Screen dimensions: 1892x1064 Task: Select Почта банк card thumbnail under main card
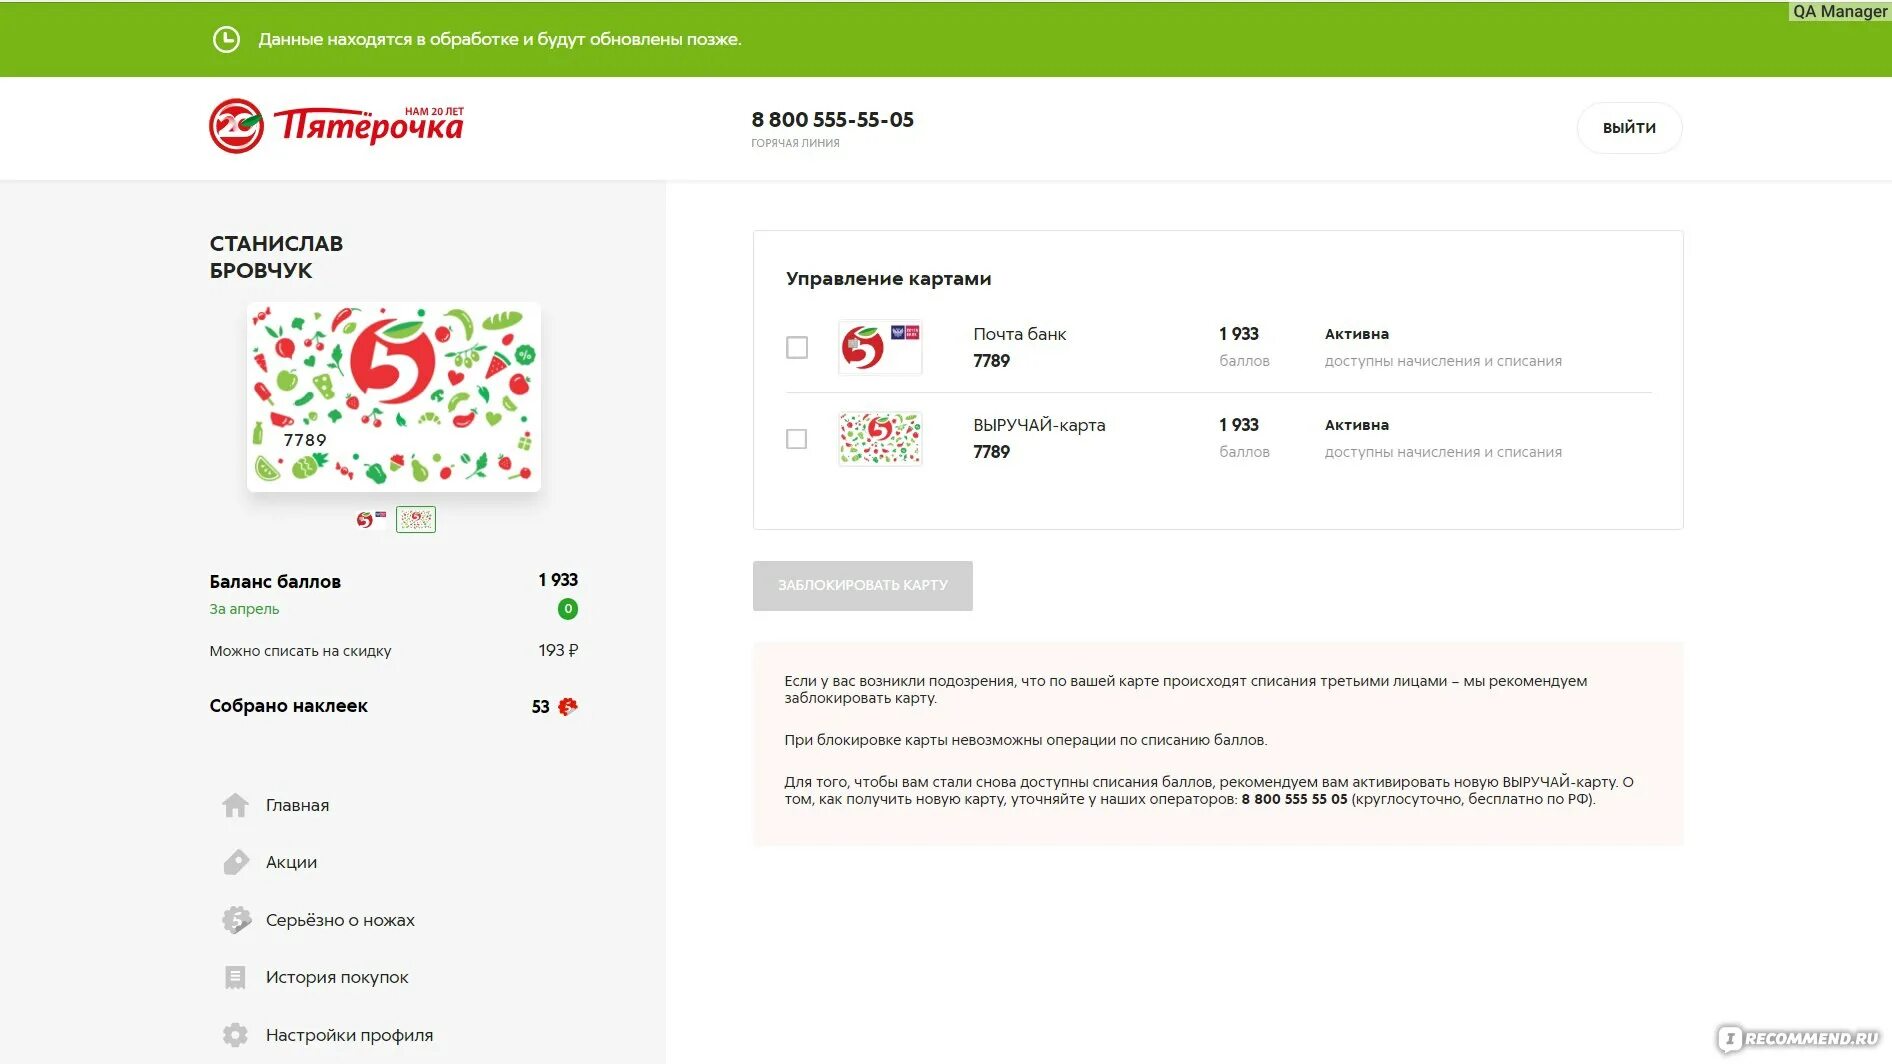371,519
